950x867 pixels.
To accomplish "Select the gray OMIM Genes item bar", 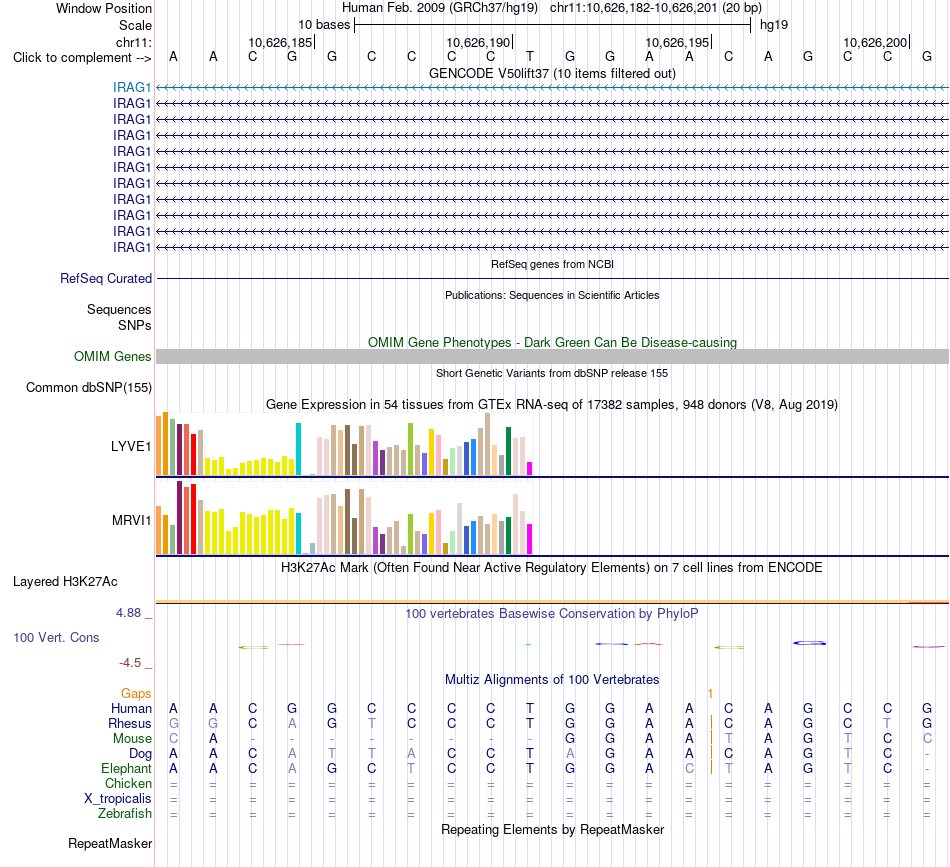I will coord(552,356).
